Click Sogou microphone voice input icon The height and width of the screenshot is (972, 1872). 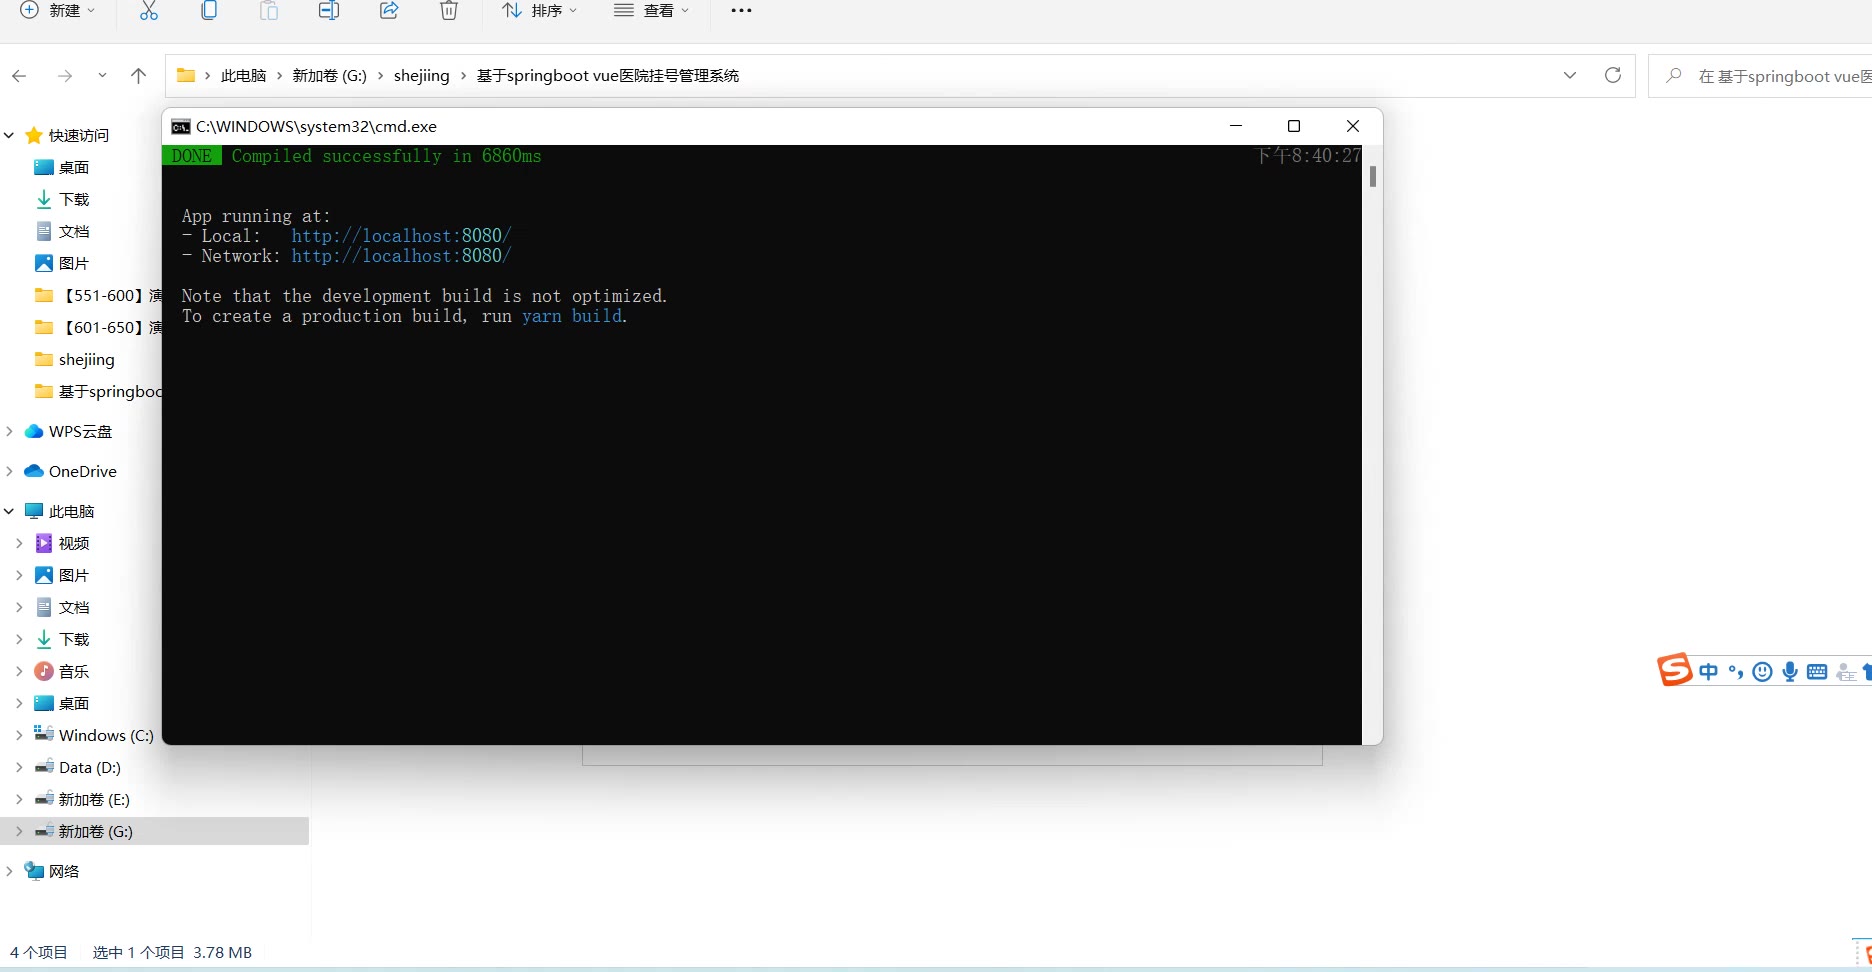[1790, 672]
